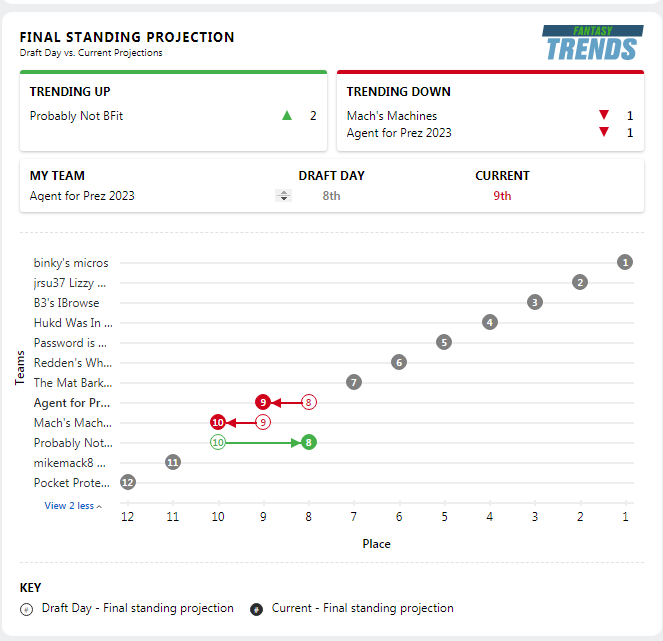Click the solid red current place 10 marker
The height and width of the screenshot is (641, 663).
(218, 422)
